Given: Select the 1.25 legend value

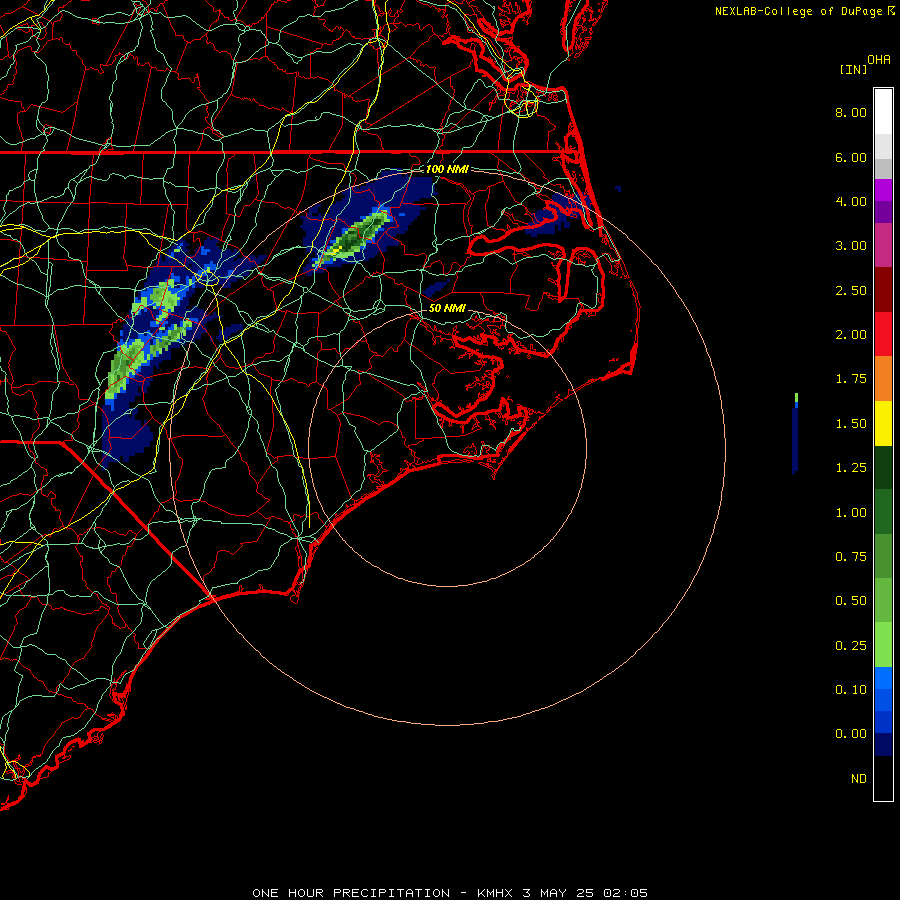Looking at the screenshot, I should coord(851,468).
